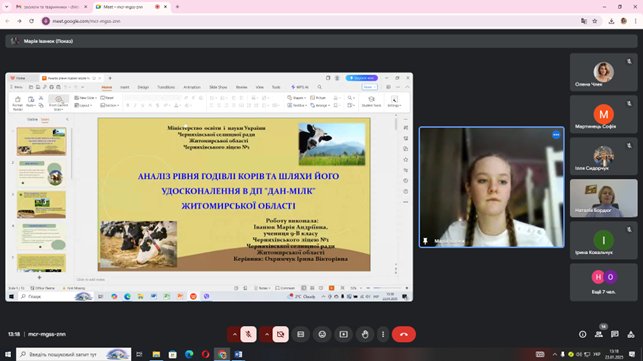Open Word from the taskbar

(x=238, y=354)
